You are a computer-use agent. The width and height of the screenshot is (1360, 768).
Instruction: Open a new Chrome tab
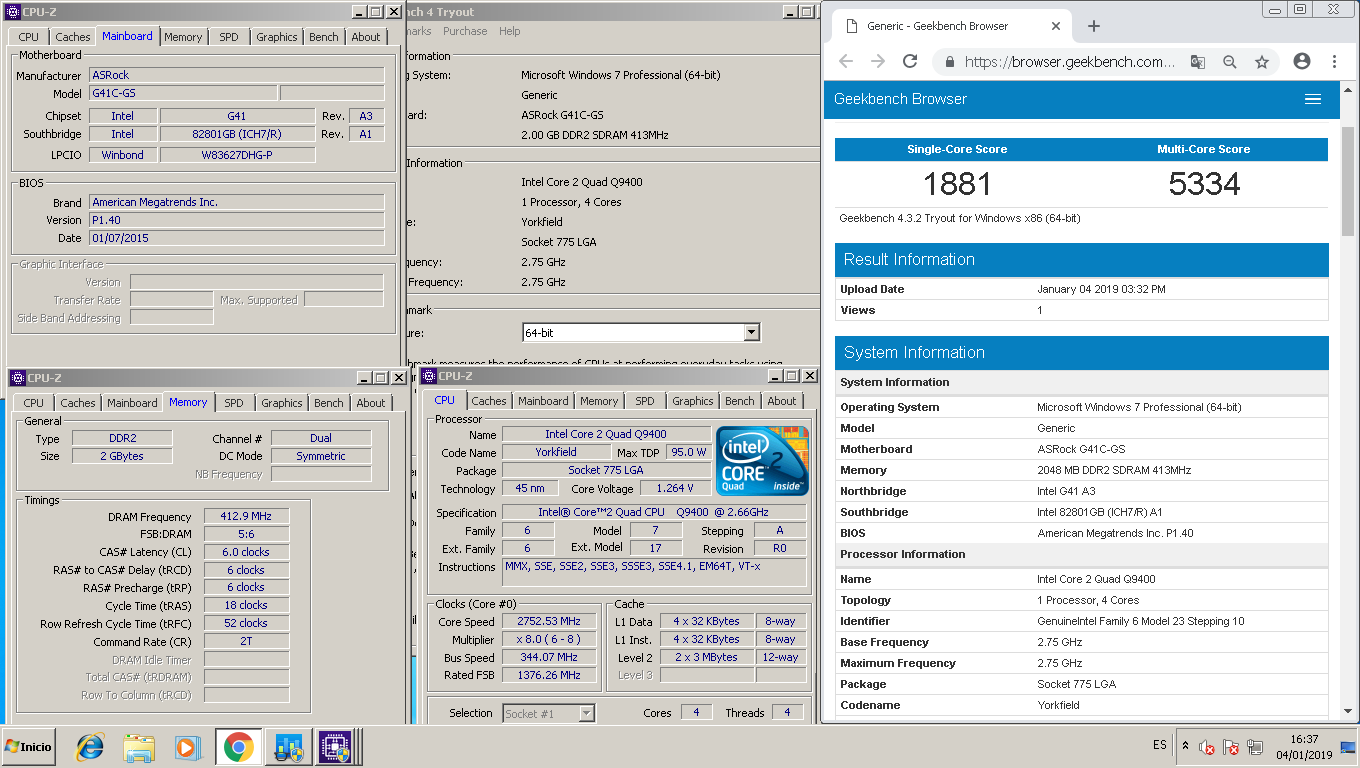(x=1093, y=26)
